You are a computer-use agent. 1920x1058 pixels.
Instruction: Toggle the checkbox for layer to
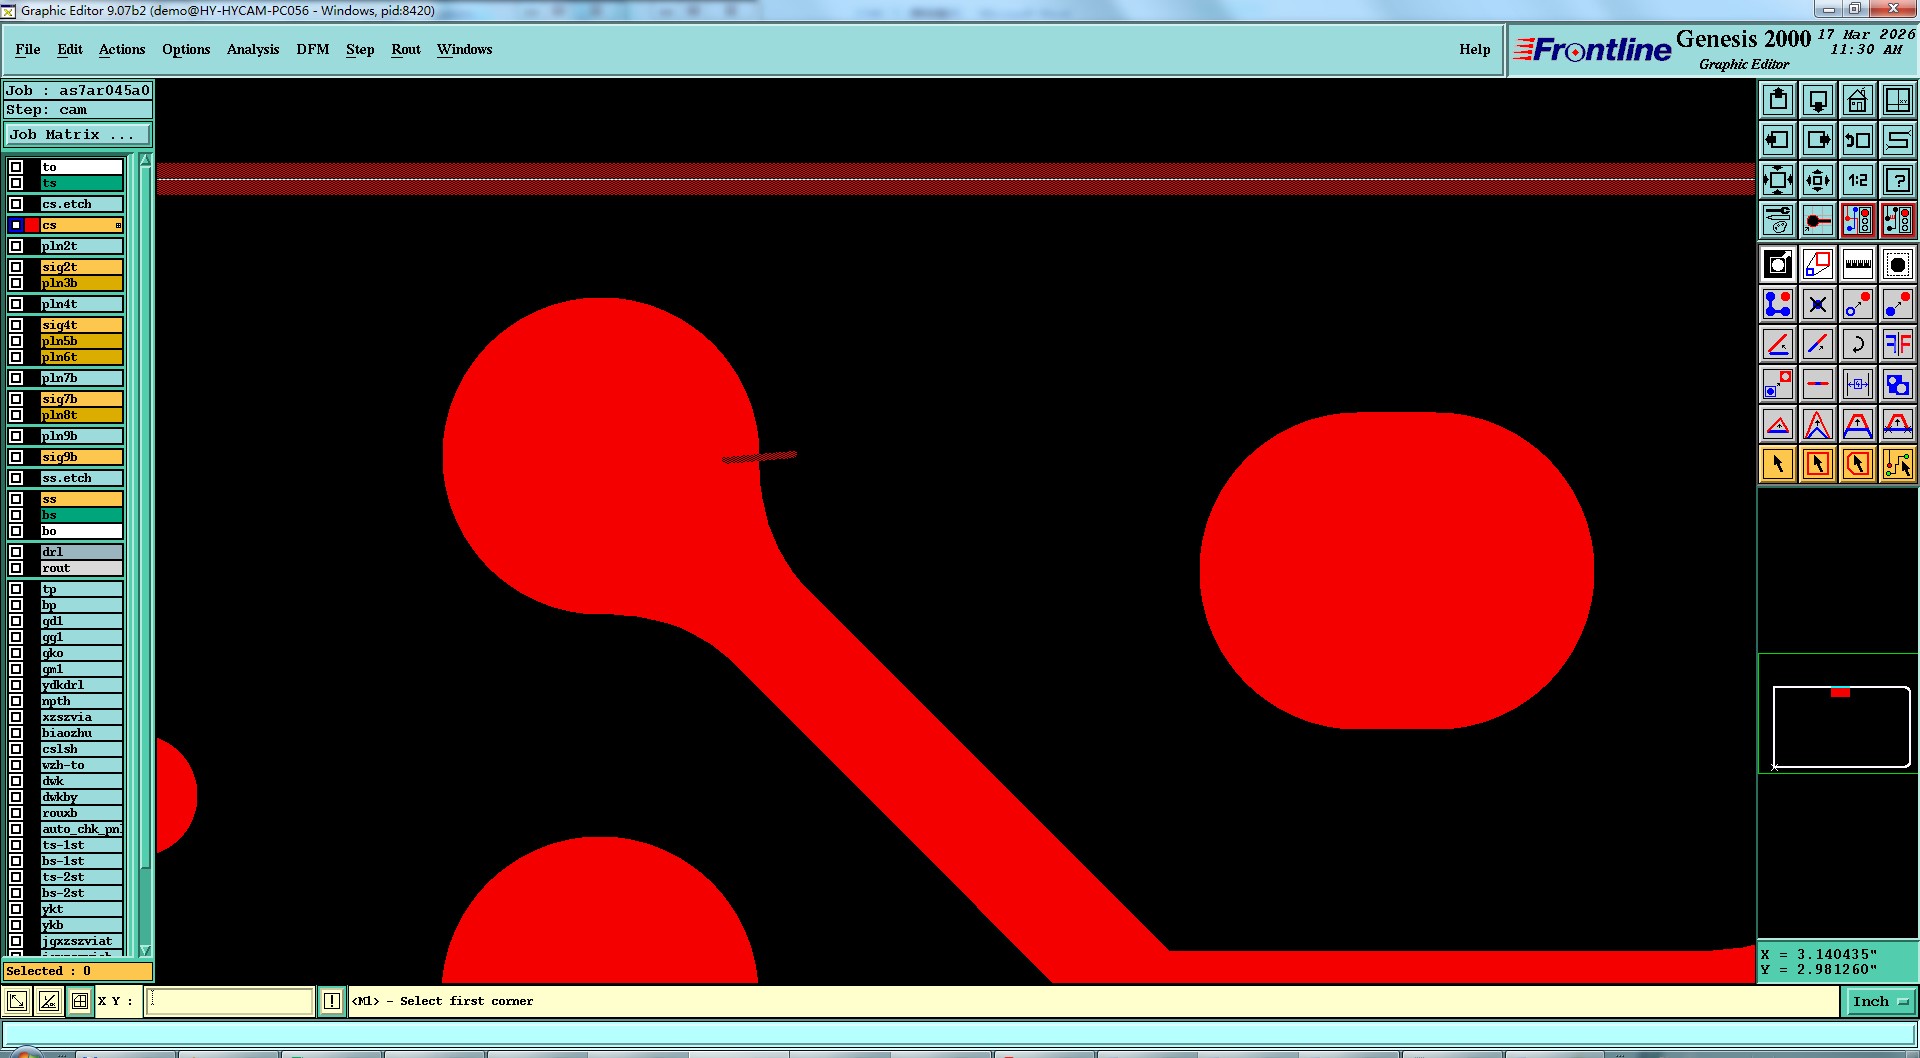[16, 167]
